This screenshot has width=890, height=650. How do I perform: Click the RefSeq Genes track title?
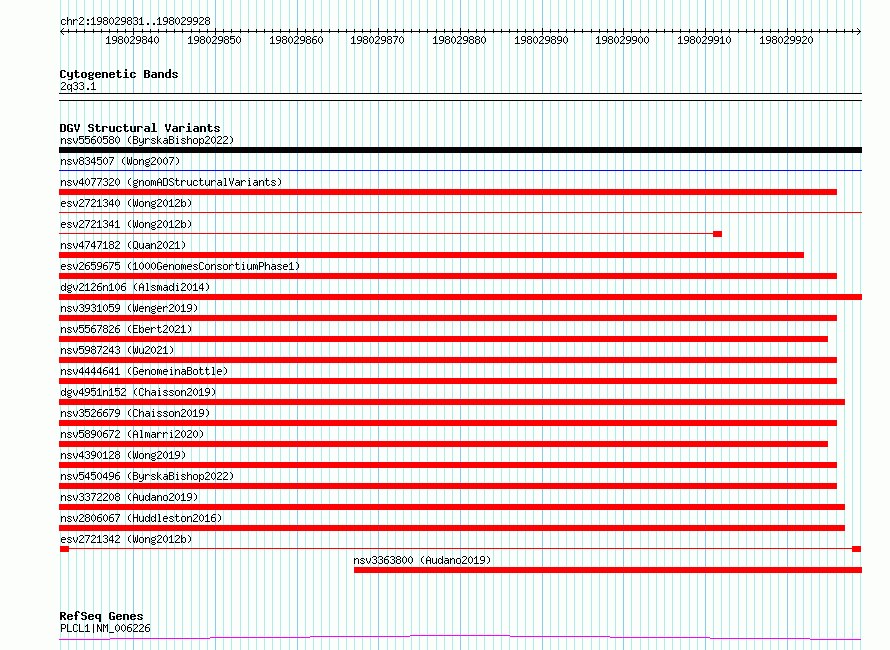(x=101, y=616)
